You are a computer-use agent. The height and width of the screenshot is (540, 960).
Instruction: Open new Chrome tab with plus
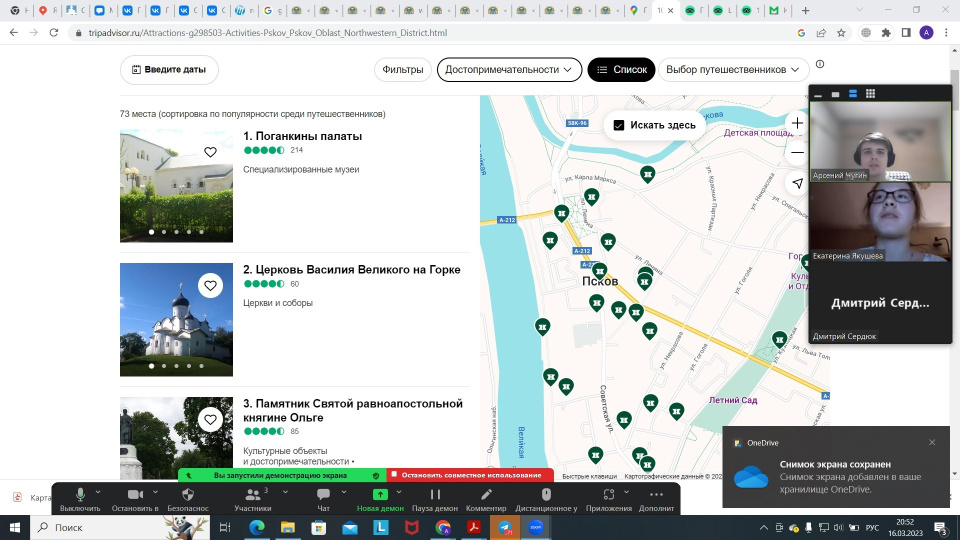point(806,10)
